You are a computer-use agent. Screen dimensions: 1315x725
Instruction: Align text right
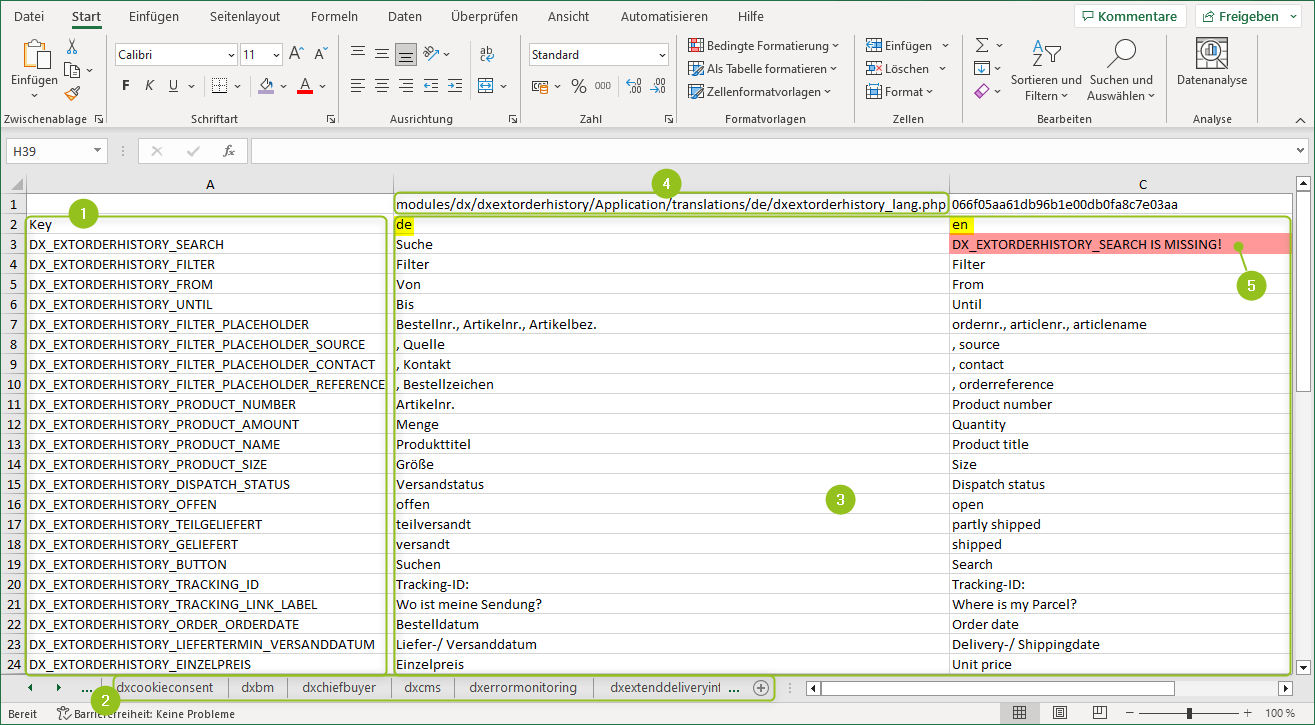[405, 86]
